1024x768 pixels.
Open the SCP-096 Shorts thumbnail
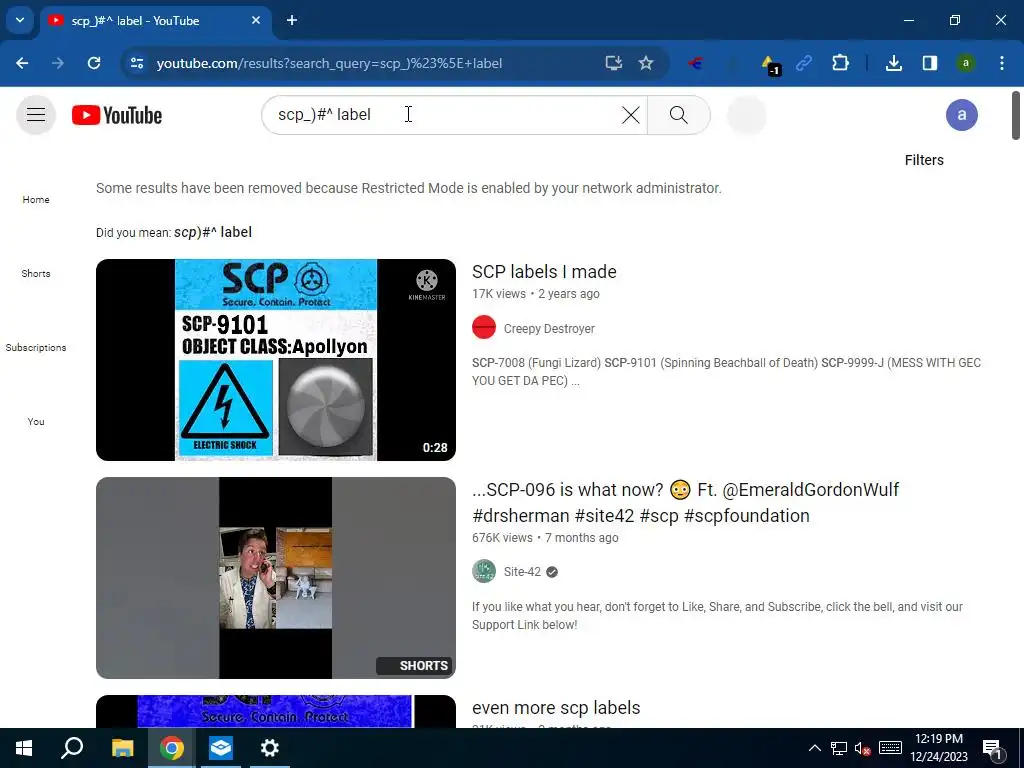[276, 578]
